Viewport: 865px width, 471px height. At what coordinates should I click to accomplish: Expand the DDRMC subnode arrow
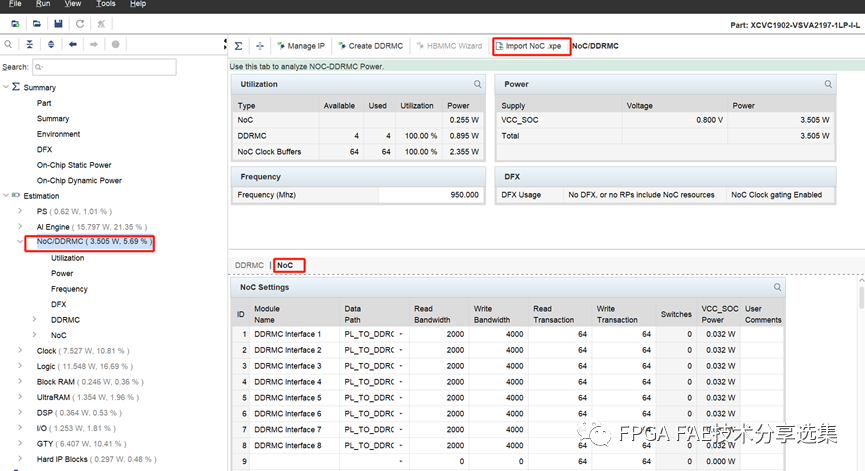coord(36,320)
